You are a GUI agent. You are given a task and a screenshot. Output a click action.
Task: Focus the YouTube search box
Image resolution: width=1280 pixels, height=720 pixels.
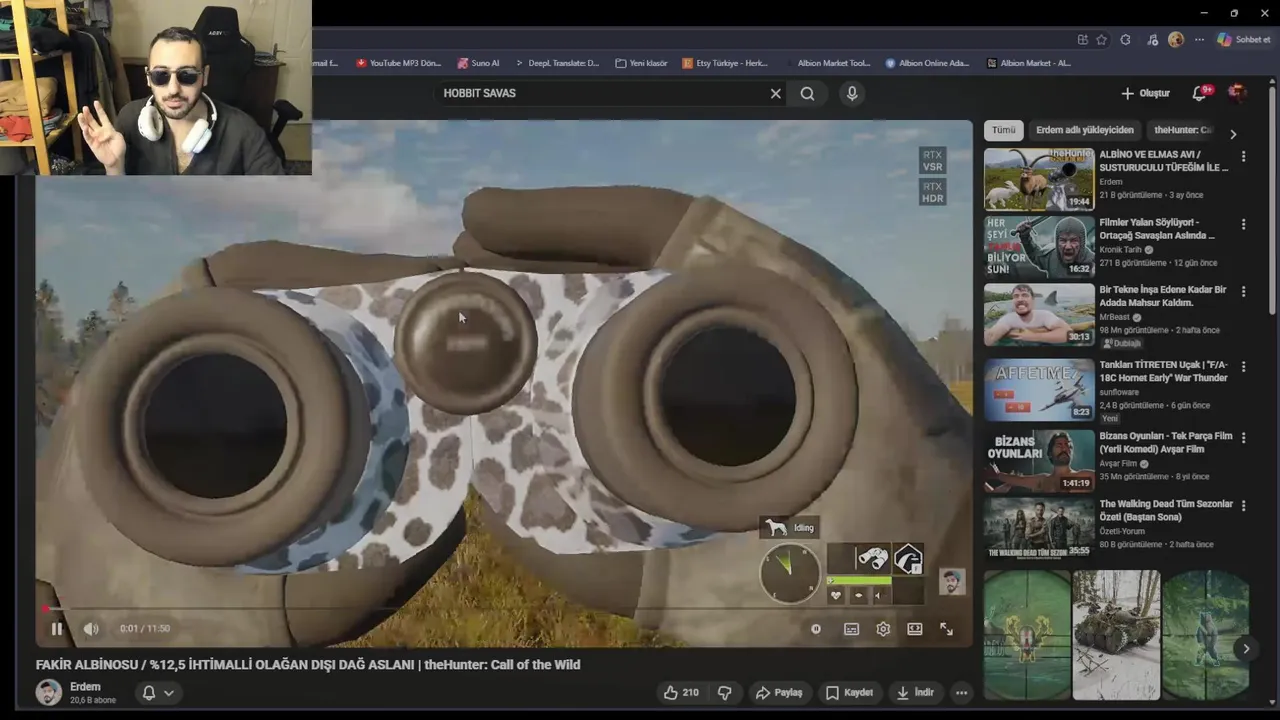pos(600,93)
